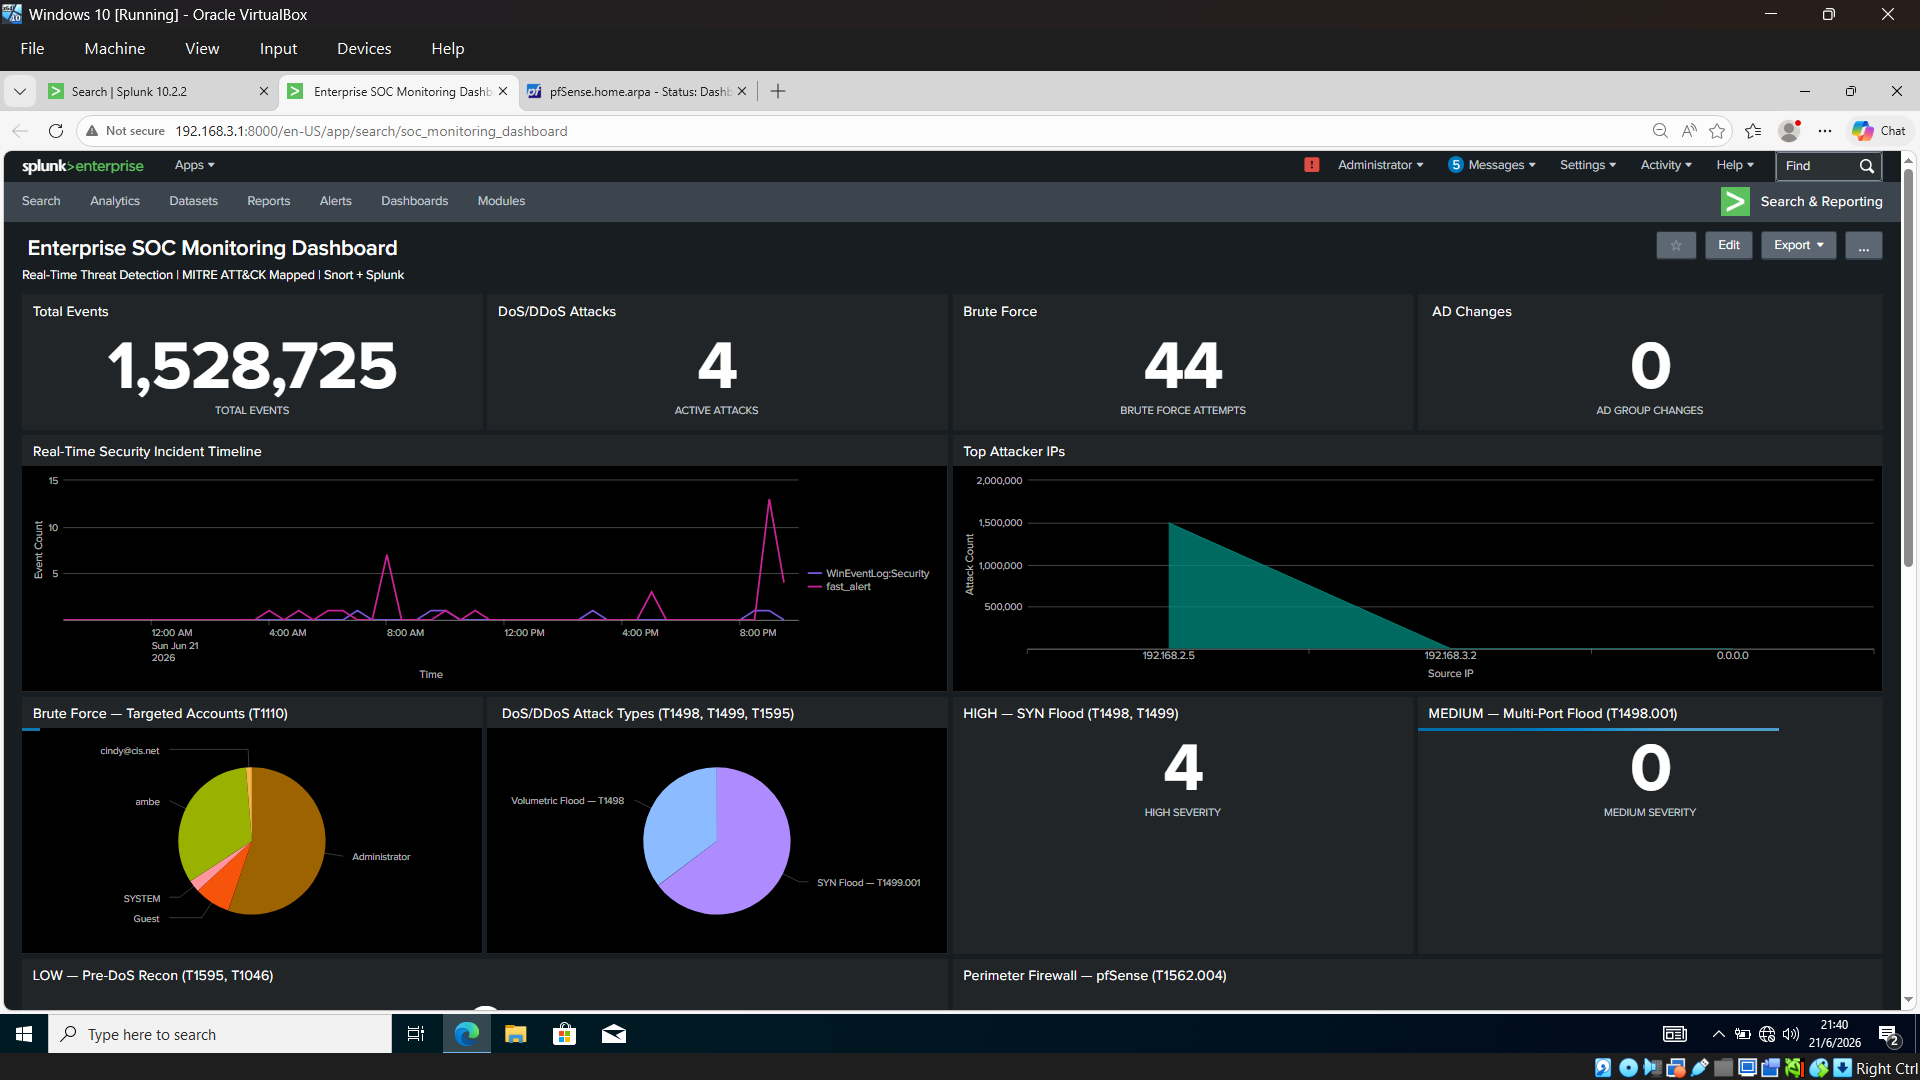Click the Find magnifier icon in Splunk
Screen dimensions: 1920x1080
[x=1866, y=166]
